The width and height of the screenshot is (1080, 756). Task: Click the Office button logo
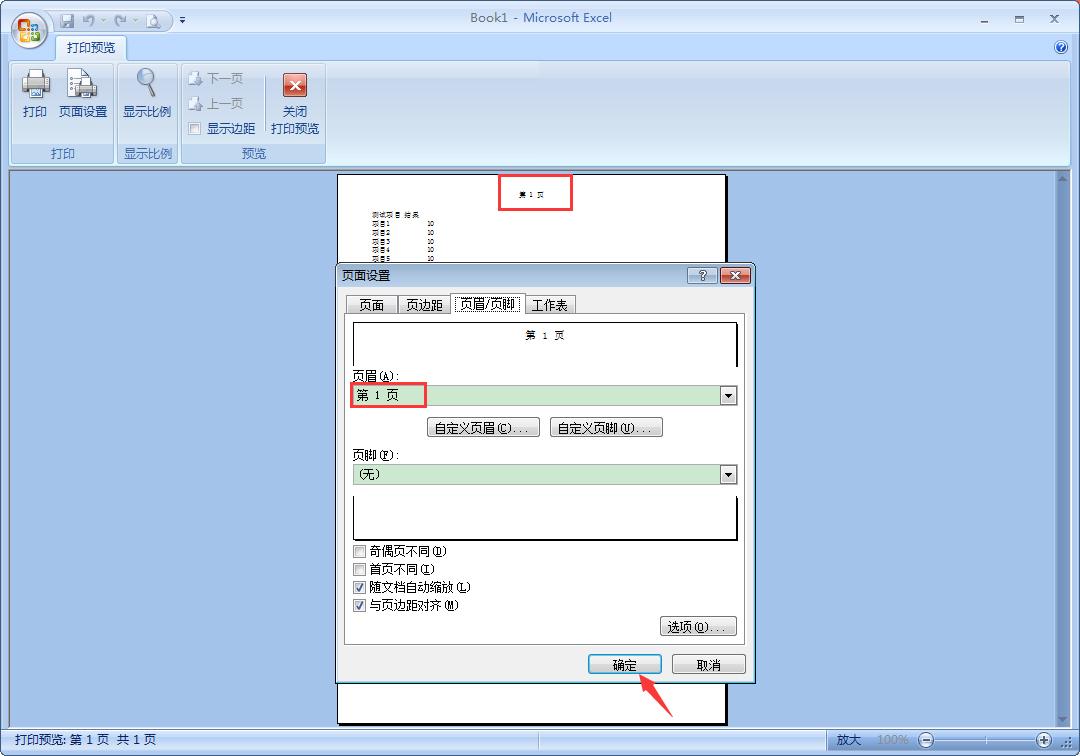click(x=29, y=30)
